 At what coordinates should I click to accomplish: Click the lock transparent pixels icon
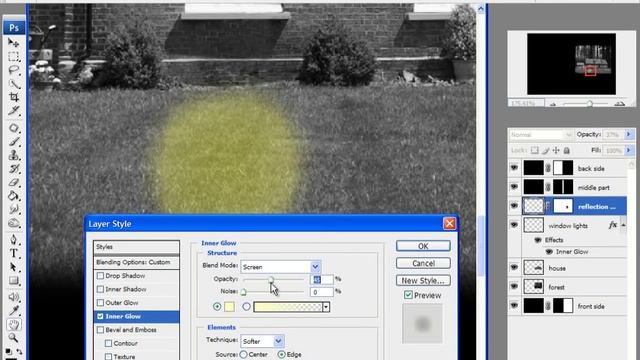coord(534,151)
